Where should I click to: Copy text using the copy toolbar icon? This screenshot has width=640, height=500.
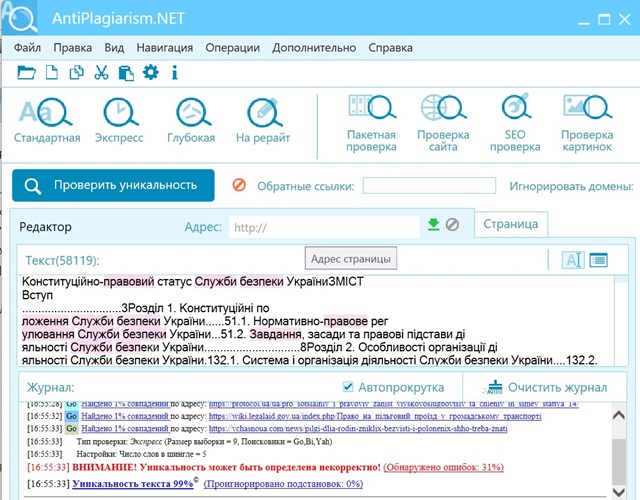[x=76, y=73]
